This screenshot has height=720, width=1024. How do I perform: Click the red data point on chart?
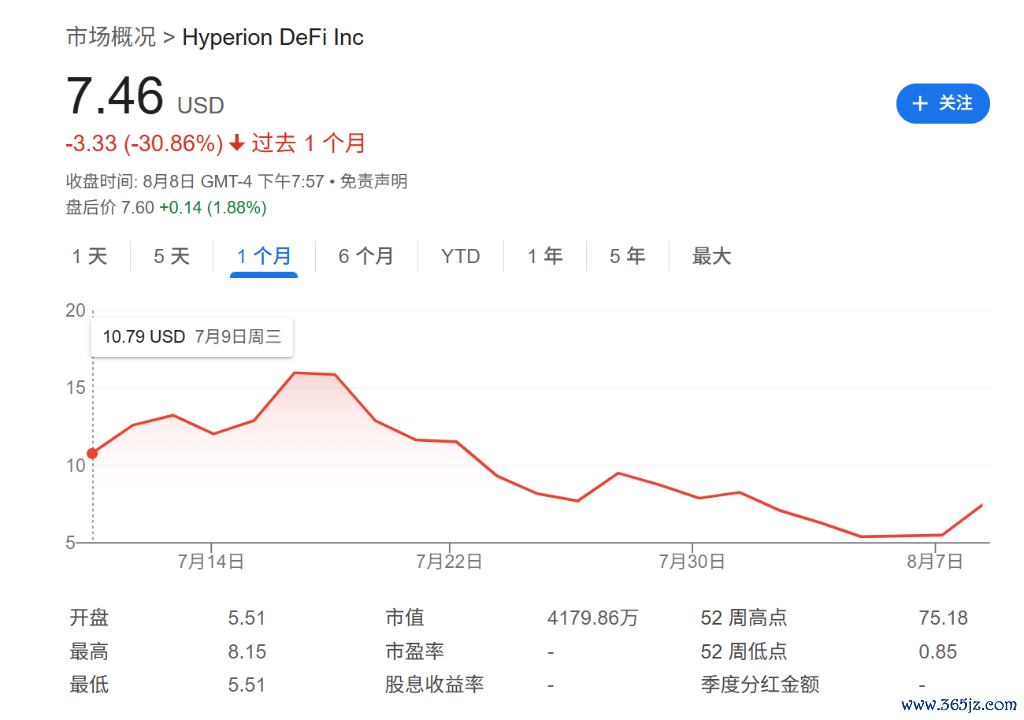[92, 453]
